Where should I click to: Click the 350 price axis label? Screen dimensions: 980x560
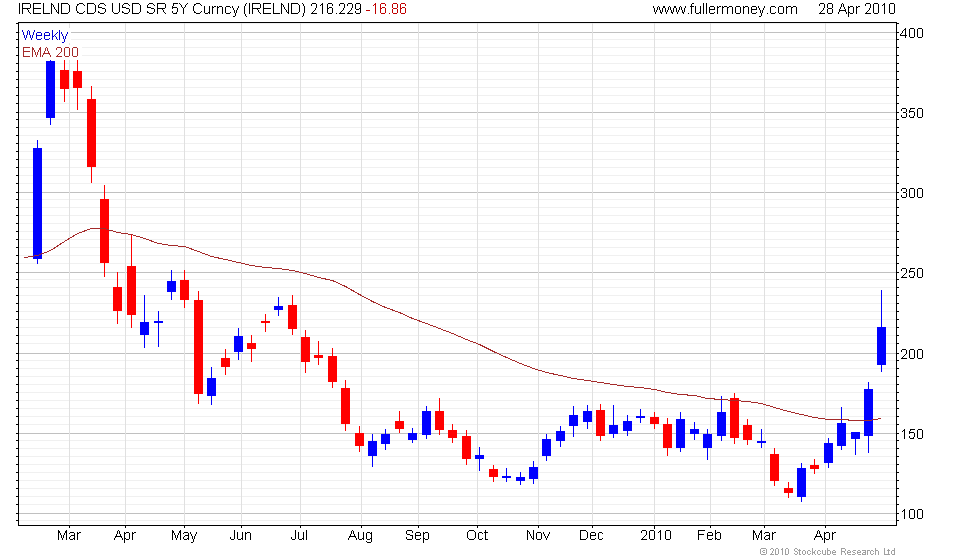[912, 114]
